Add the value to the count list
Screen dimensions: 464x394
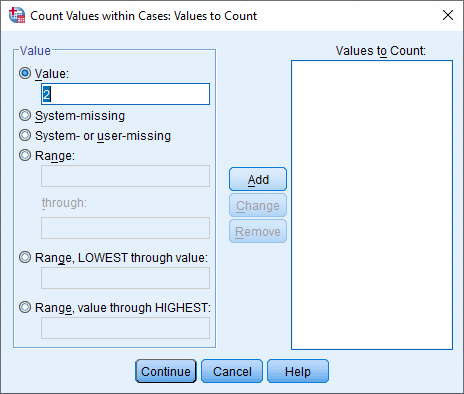point(258,179)
